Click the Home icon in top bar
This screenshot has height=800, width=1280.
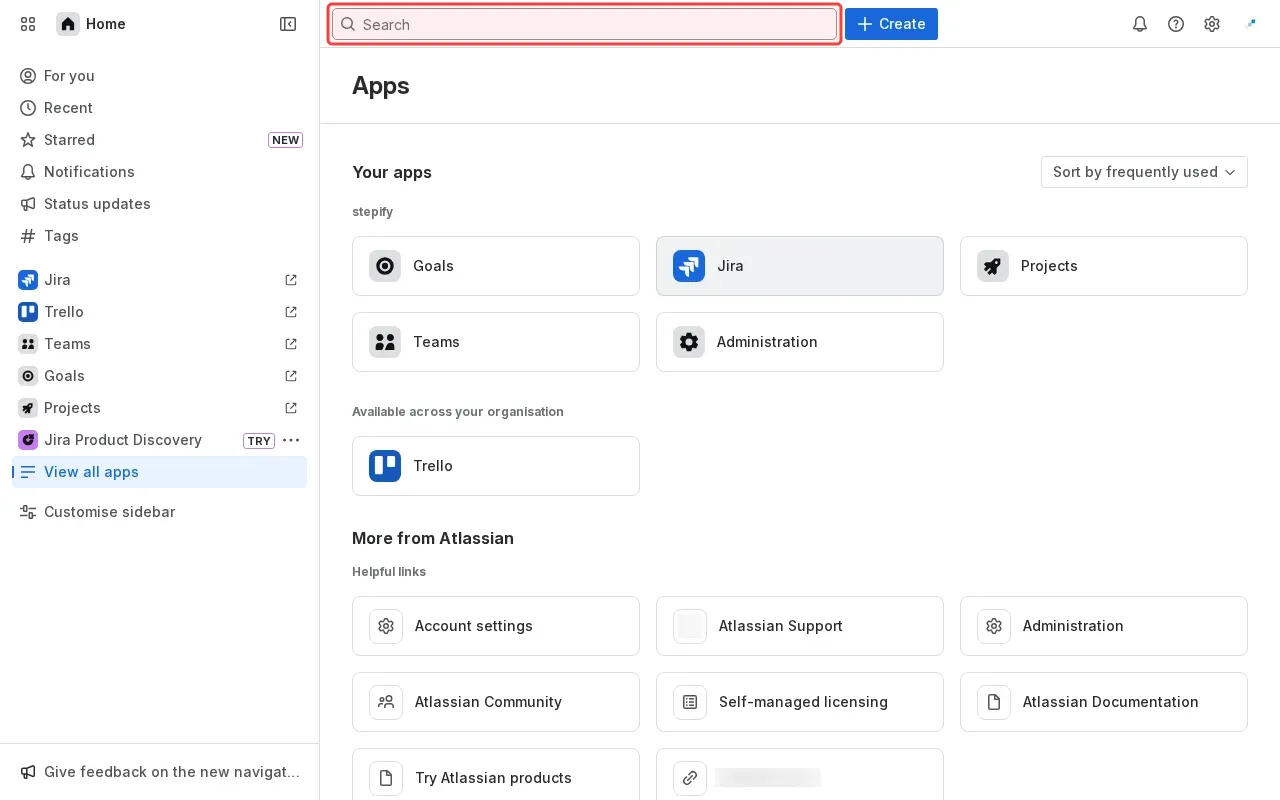click(x=67, y=24)
